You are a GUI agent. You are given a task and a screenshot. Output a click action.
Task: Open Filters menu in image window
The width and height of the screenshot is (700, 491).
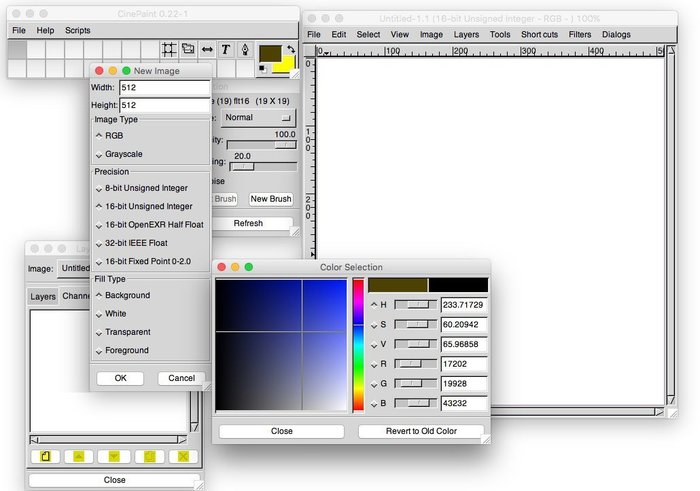(579, 34)
